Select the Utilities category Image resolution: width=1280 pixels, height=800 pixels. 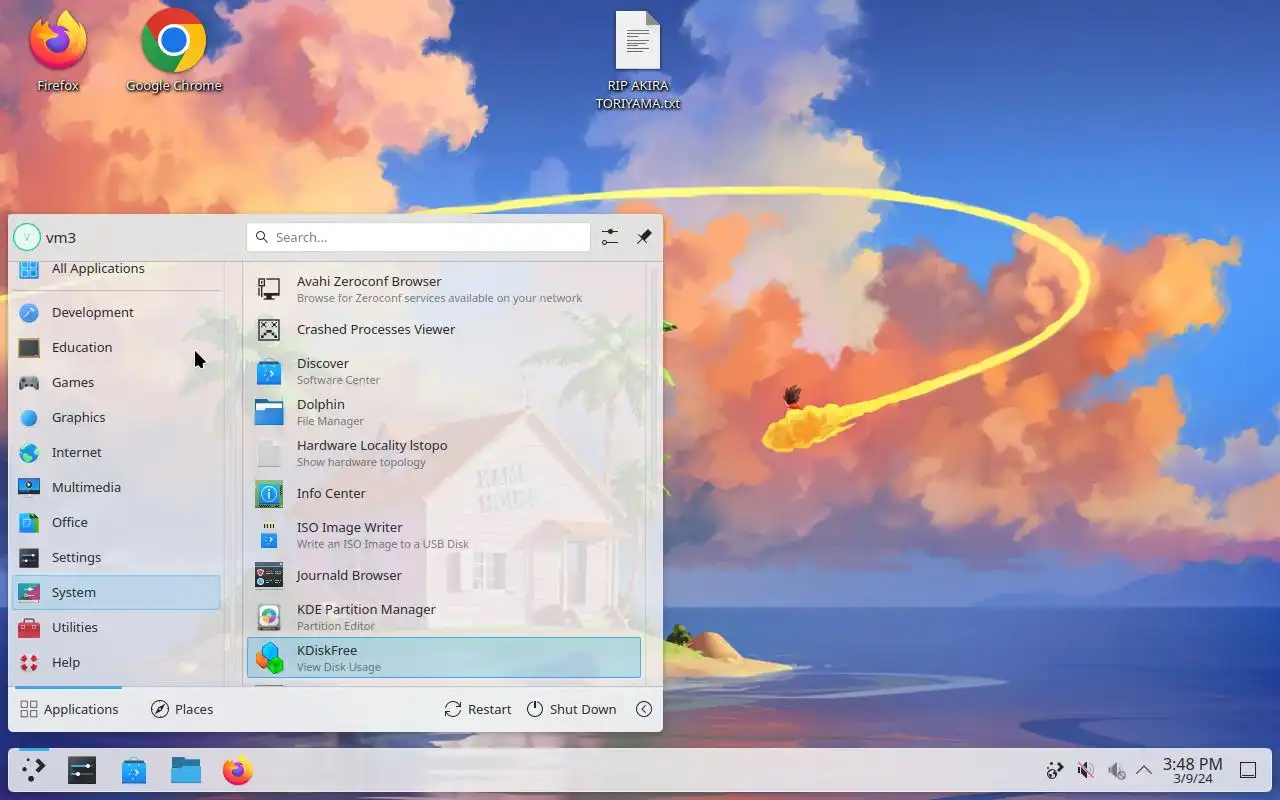point(116,627)
